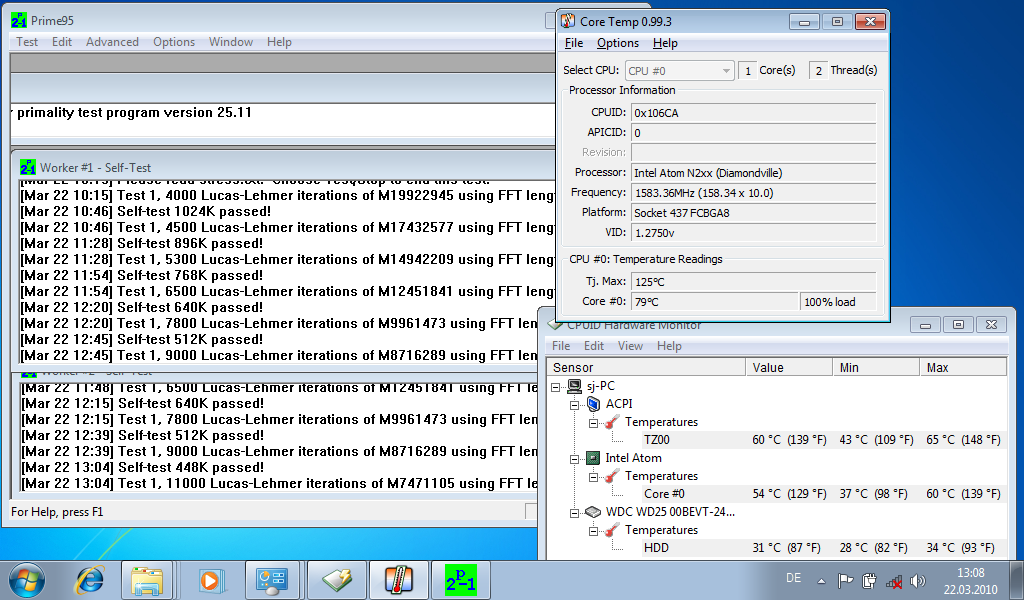Click the '100% load' indicator

838,302
